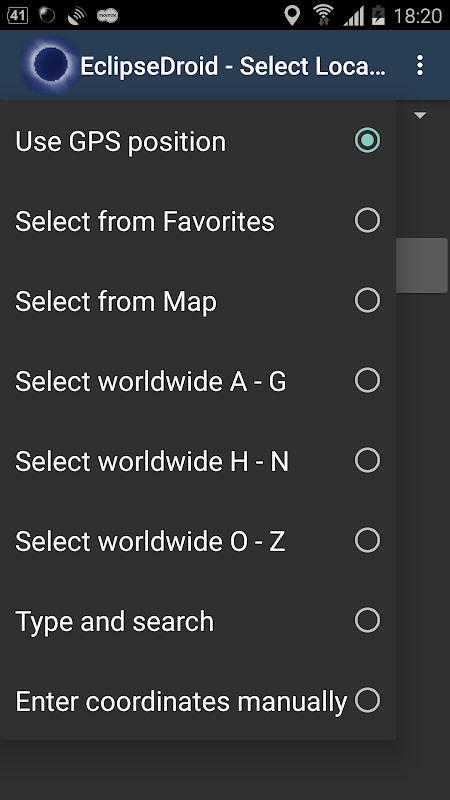Screen dimensions: 450x800
Task: Tap the signal strength bars icon
Action: pyautogui.click(x=354, y=16)
